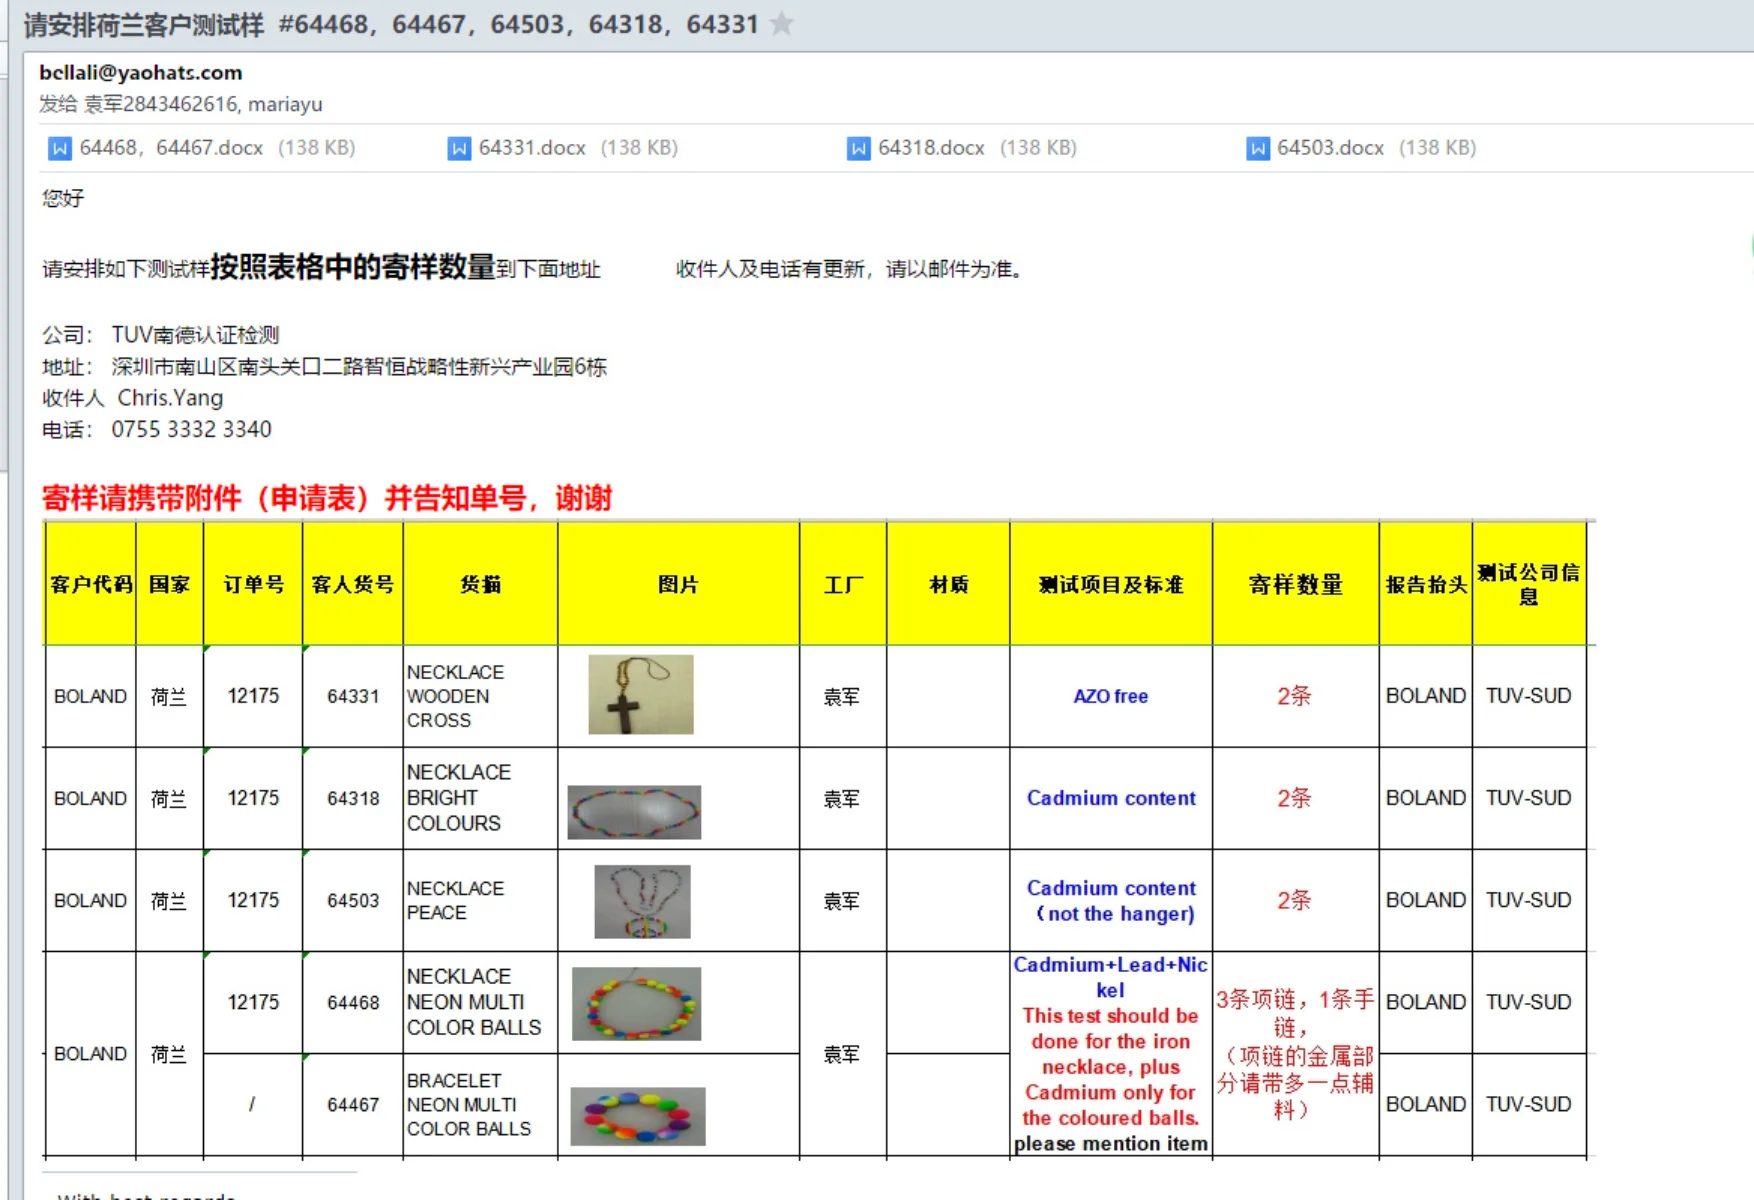Image resolution: width=1754 pixels, height=1200 pixels.
Task: Click the 图片 column header
Action: pyautogui.click(x=679, y=584)
